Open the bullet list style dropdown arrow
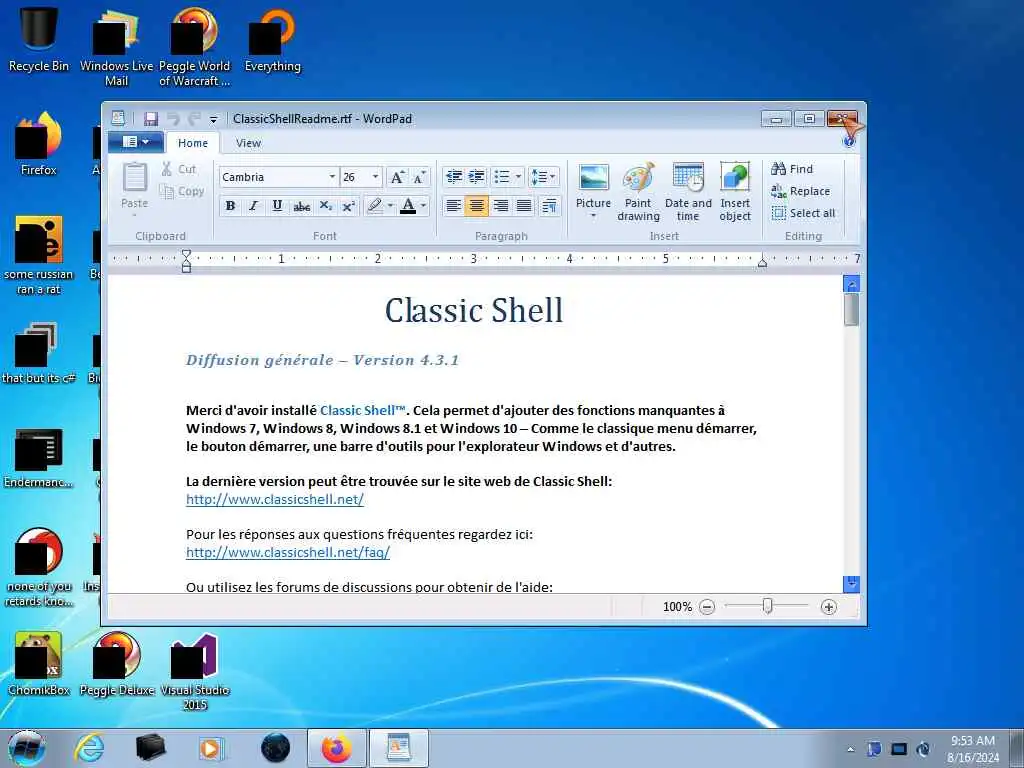The width and height of the screenshot is (1024, 768). (x=519, y=177)
